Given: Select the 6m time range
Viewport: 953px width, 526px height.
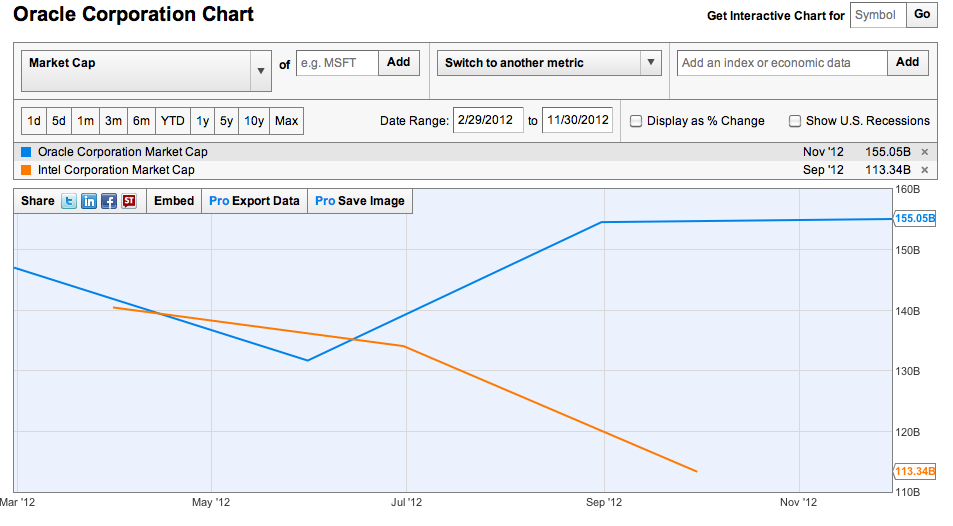Looking at the screenshot, I should click(x=141, y=121).
